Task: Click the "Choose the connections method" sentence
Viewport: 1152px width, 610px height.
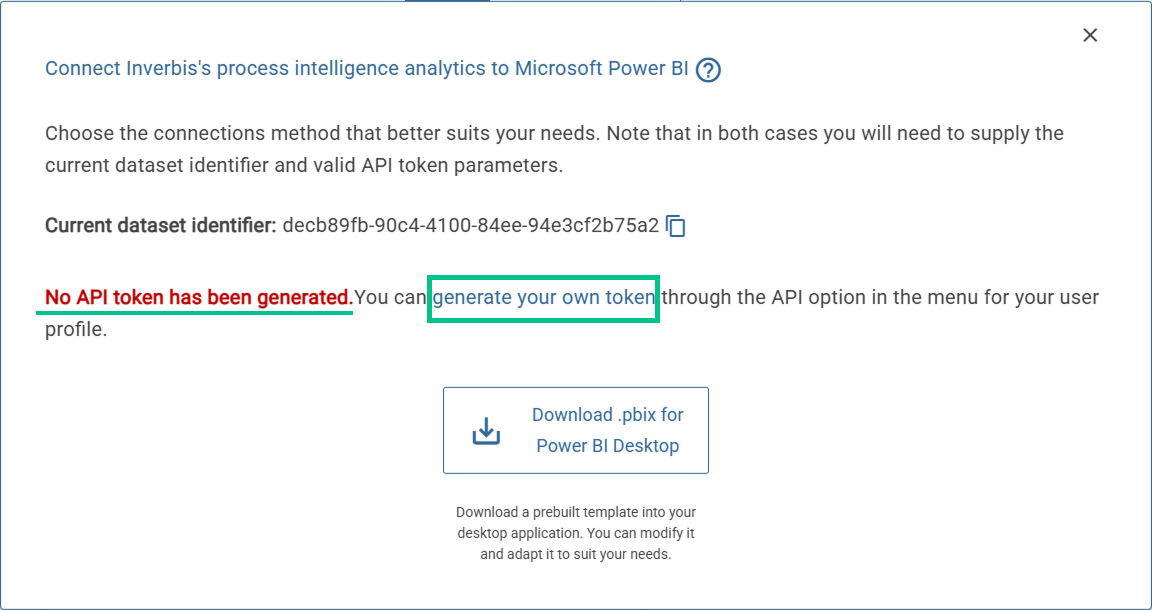Action: click(x=322, y=133)
